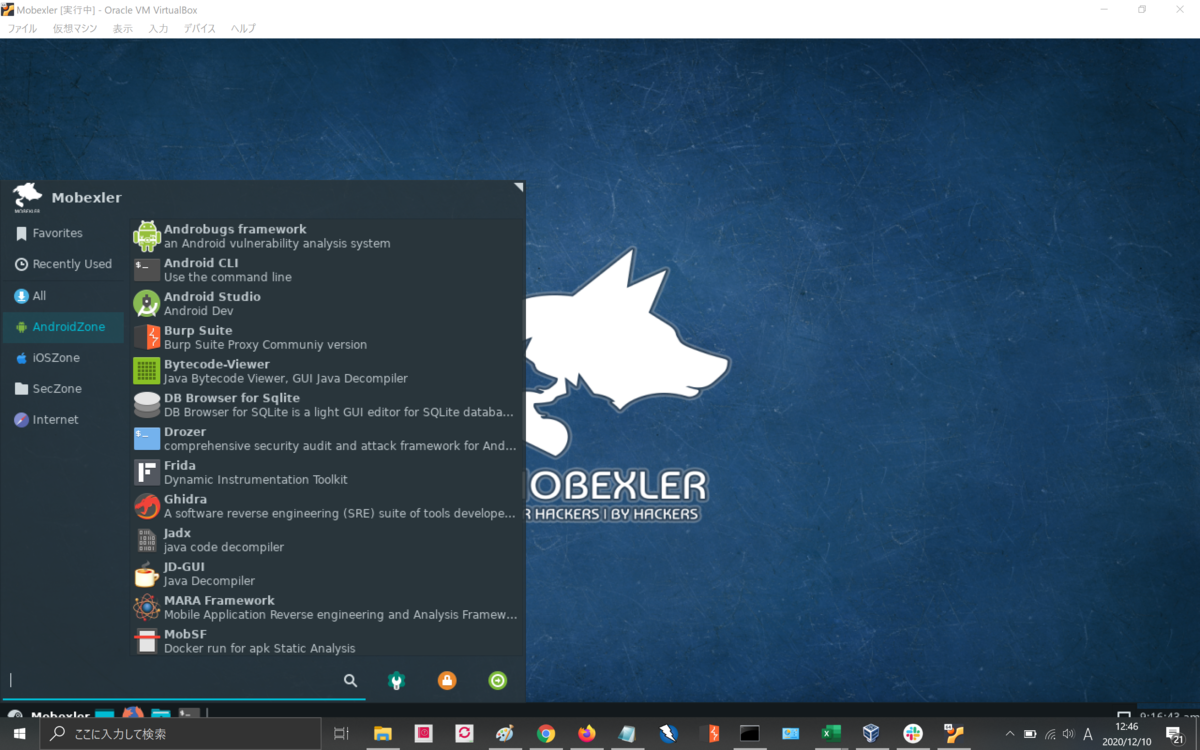The width and height of the screenshot is (1200, 750).
Task: Open Windows notification center
Action: (x=1175, y=734)
